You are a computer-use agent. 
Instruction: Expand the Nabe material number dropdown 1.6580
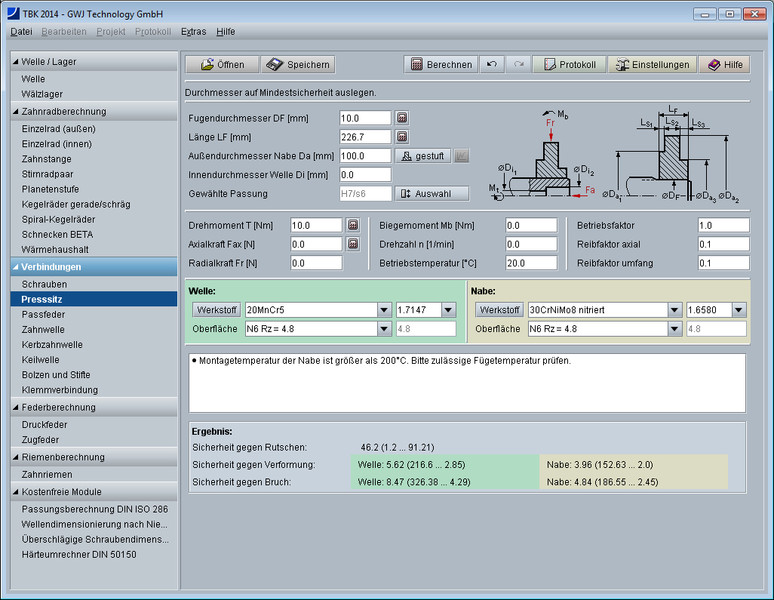[x=739, y=310]
